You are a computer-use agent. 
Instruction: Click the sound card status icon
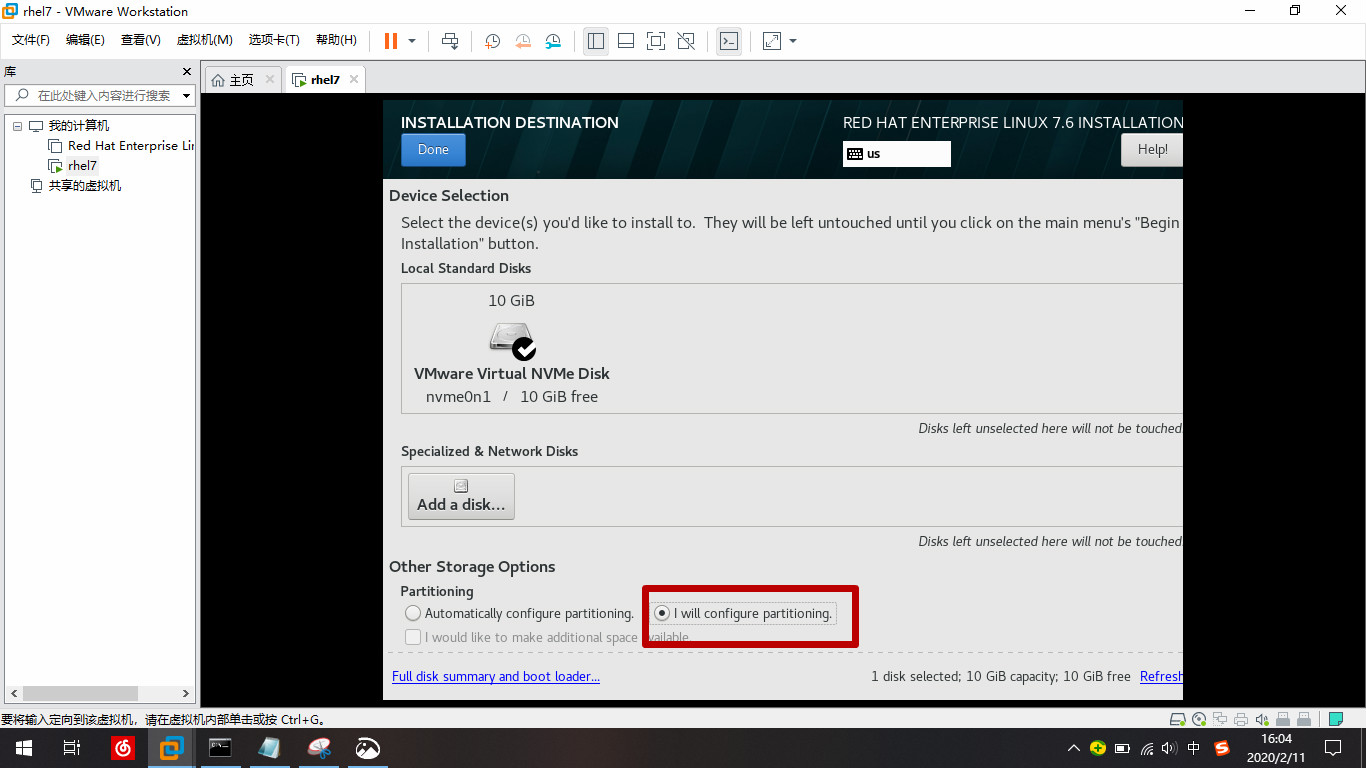coord(1262,719)
